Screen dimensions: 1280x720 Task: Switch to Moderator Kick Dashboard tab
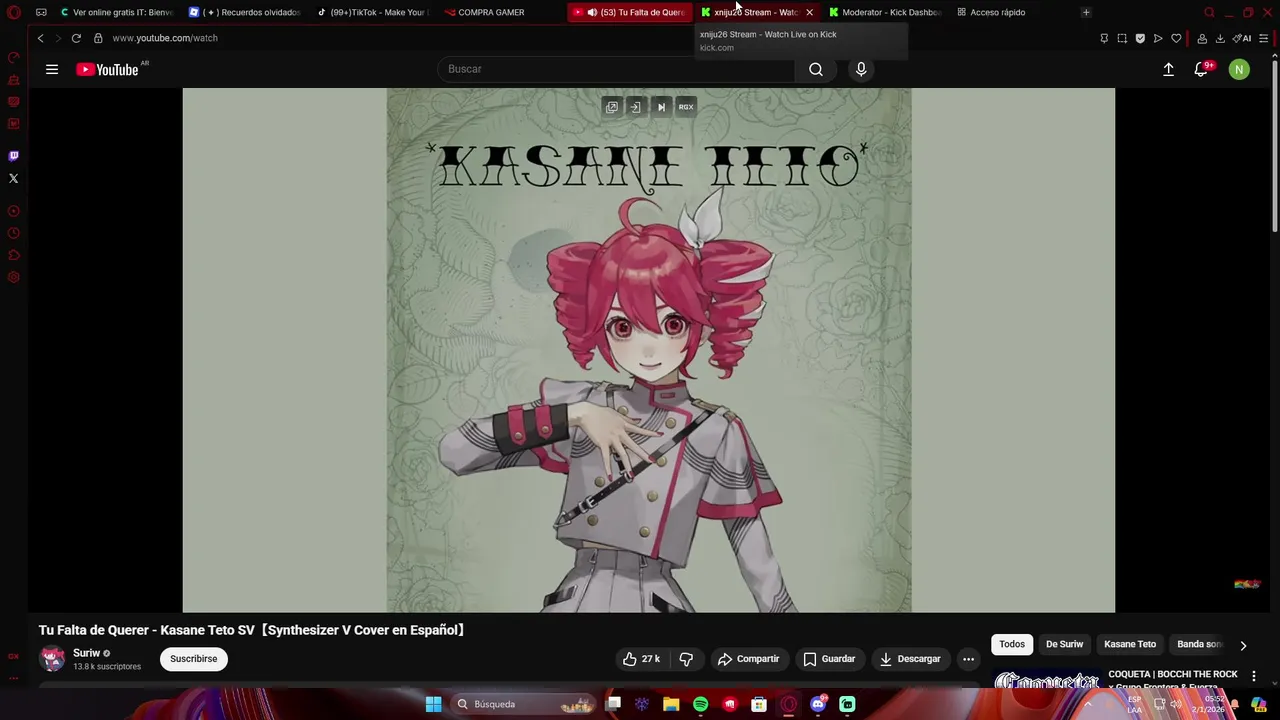[885, 12]
